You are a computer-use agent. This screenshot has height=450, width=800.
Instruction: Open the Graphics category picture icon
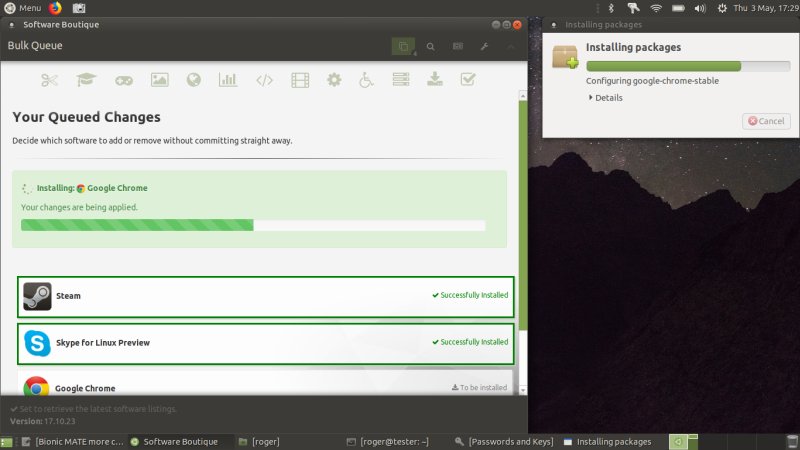pos(160,80)
